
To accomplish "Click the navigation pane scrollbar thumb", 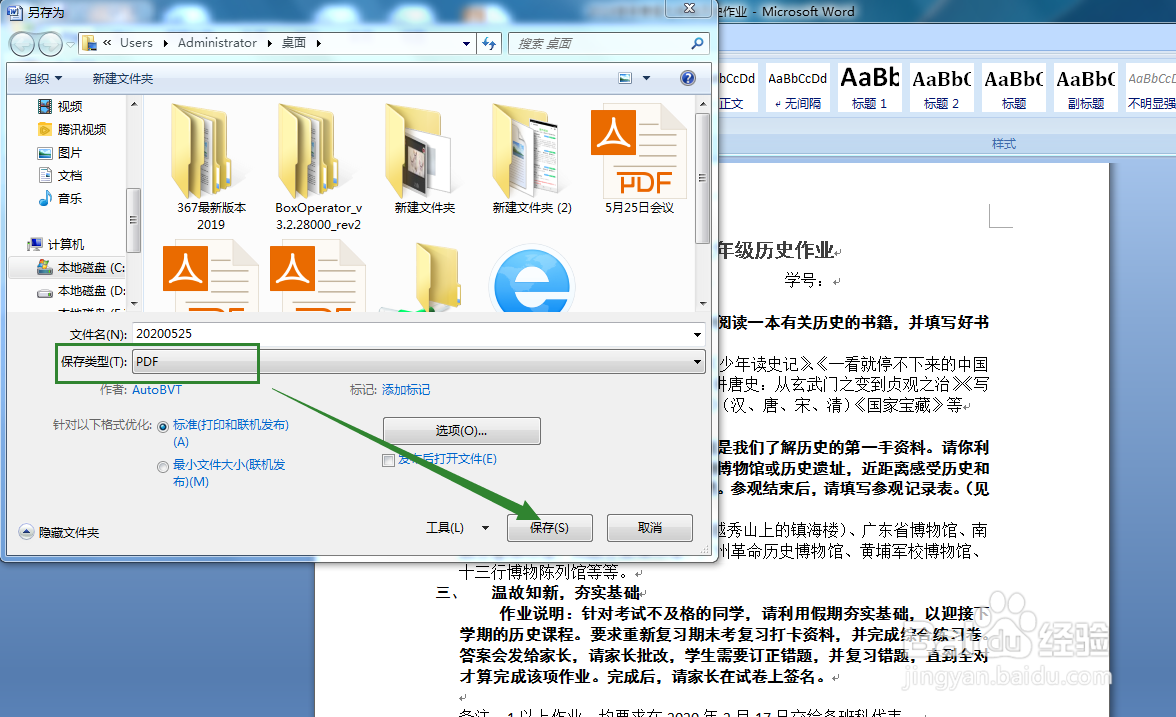I will point(134,220).
